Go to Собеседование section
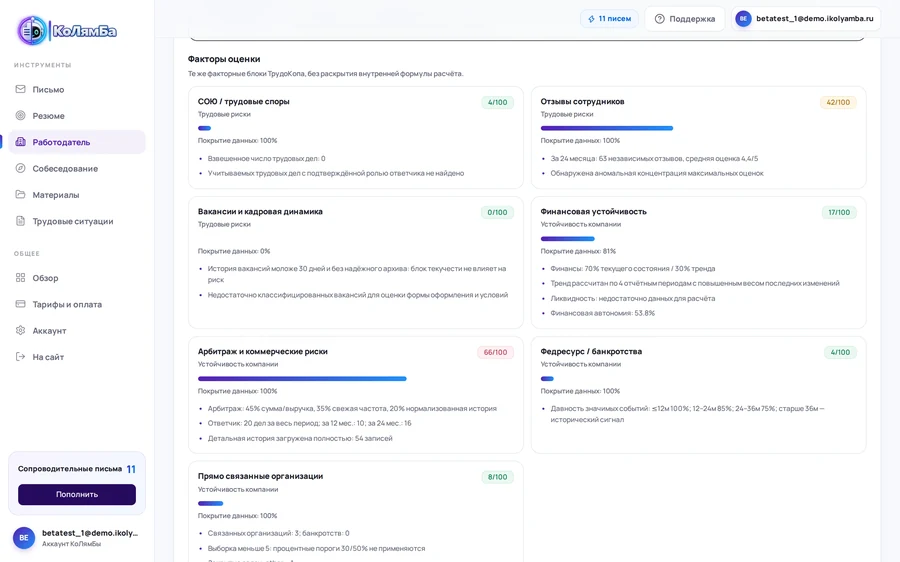The height and width of the screenshot is (562, 900). pos(76,168)
